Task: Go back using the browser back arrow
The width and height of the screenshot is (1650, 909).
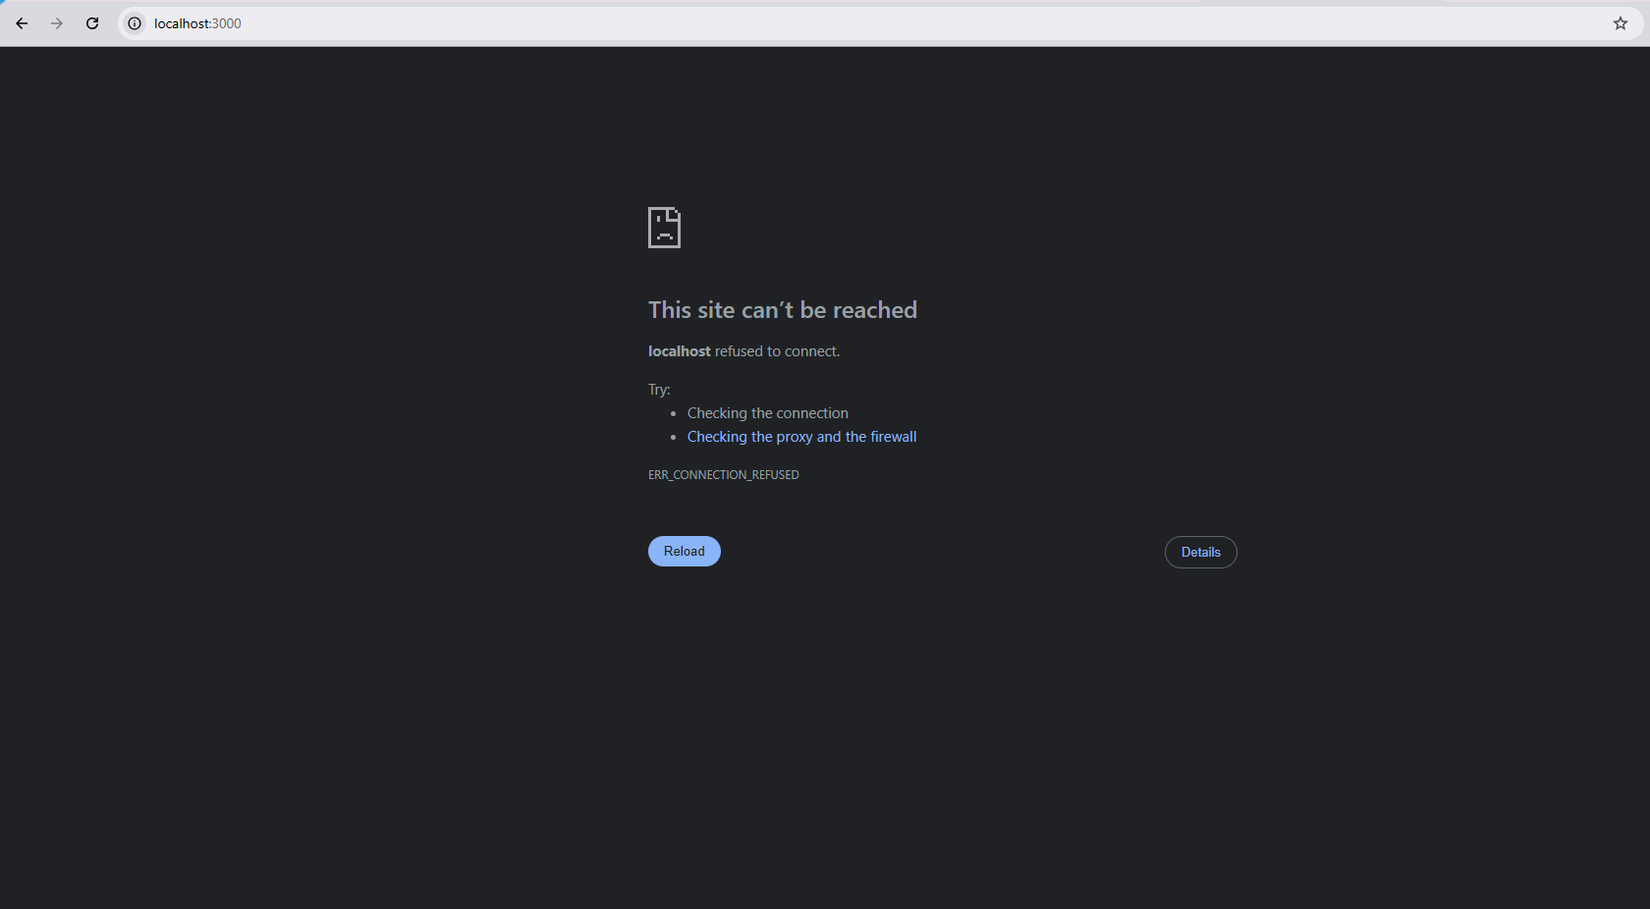Action: tap(22, 23)
